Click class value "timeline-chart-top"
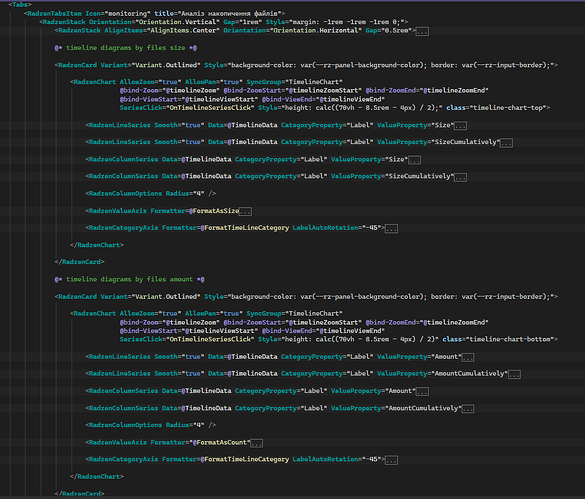The image size is (585, 499). pos(508,108)
